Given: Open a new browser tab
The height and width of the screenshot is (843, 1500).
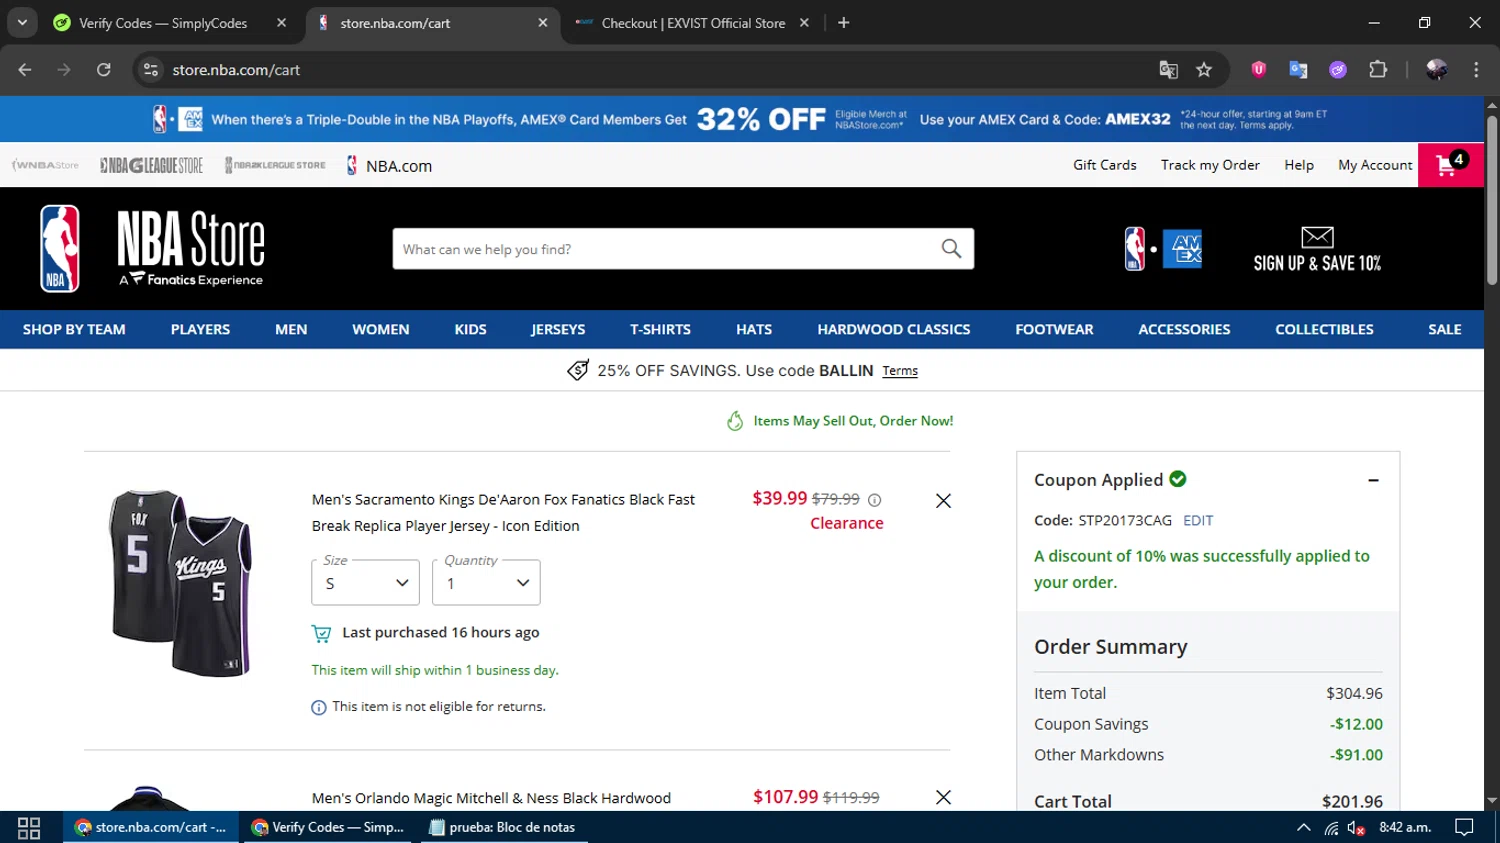Looking at the screenshot, I should pyautogui.click(x=843, y=23).
